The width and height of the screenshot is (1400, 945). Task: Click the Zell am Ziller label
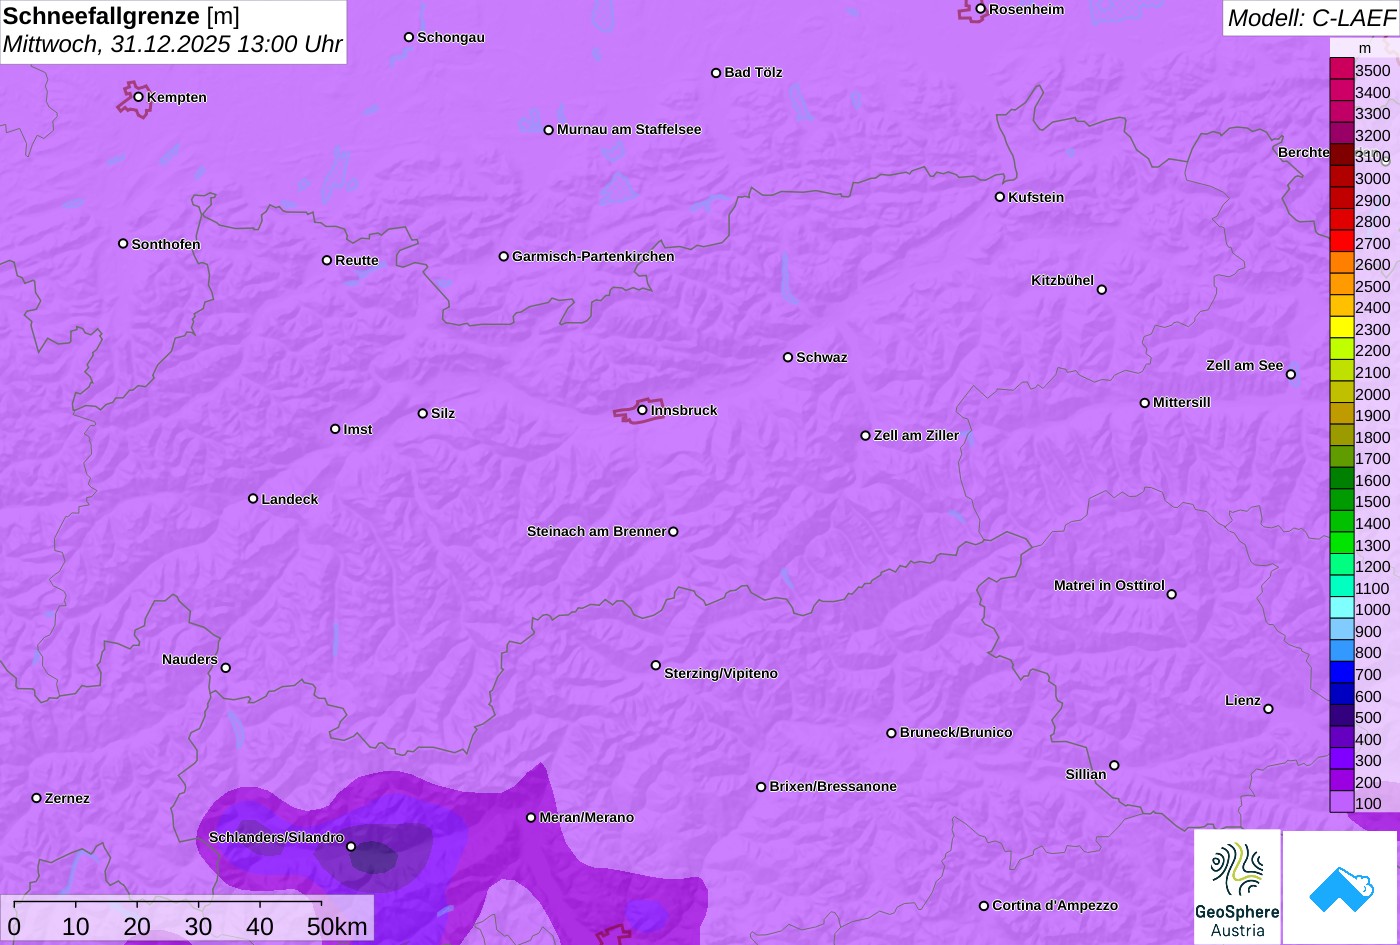pos(916,436)
